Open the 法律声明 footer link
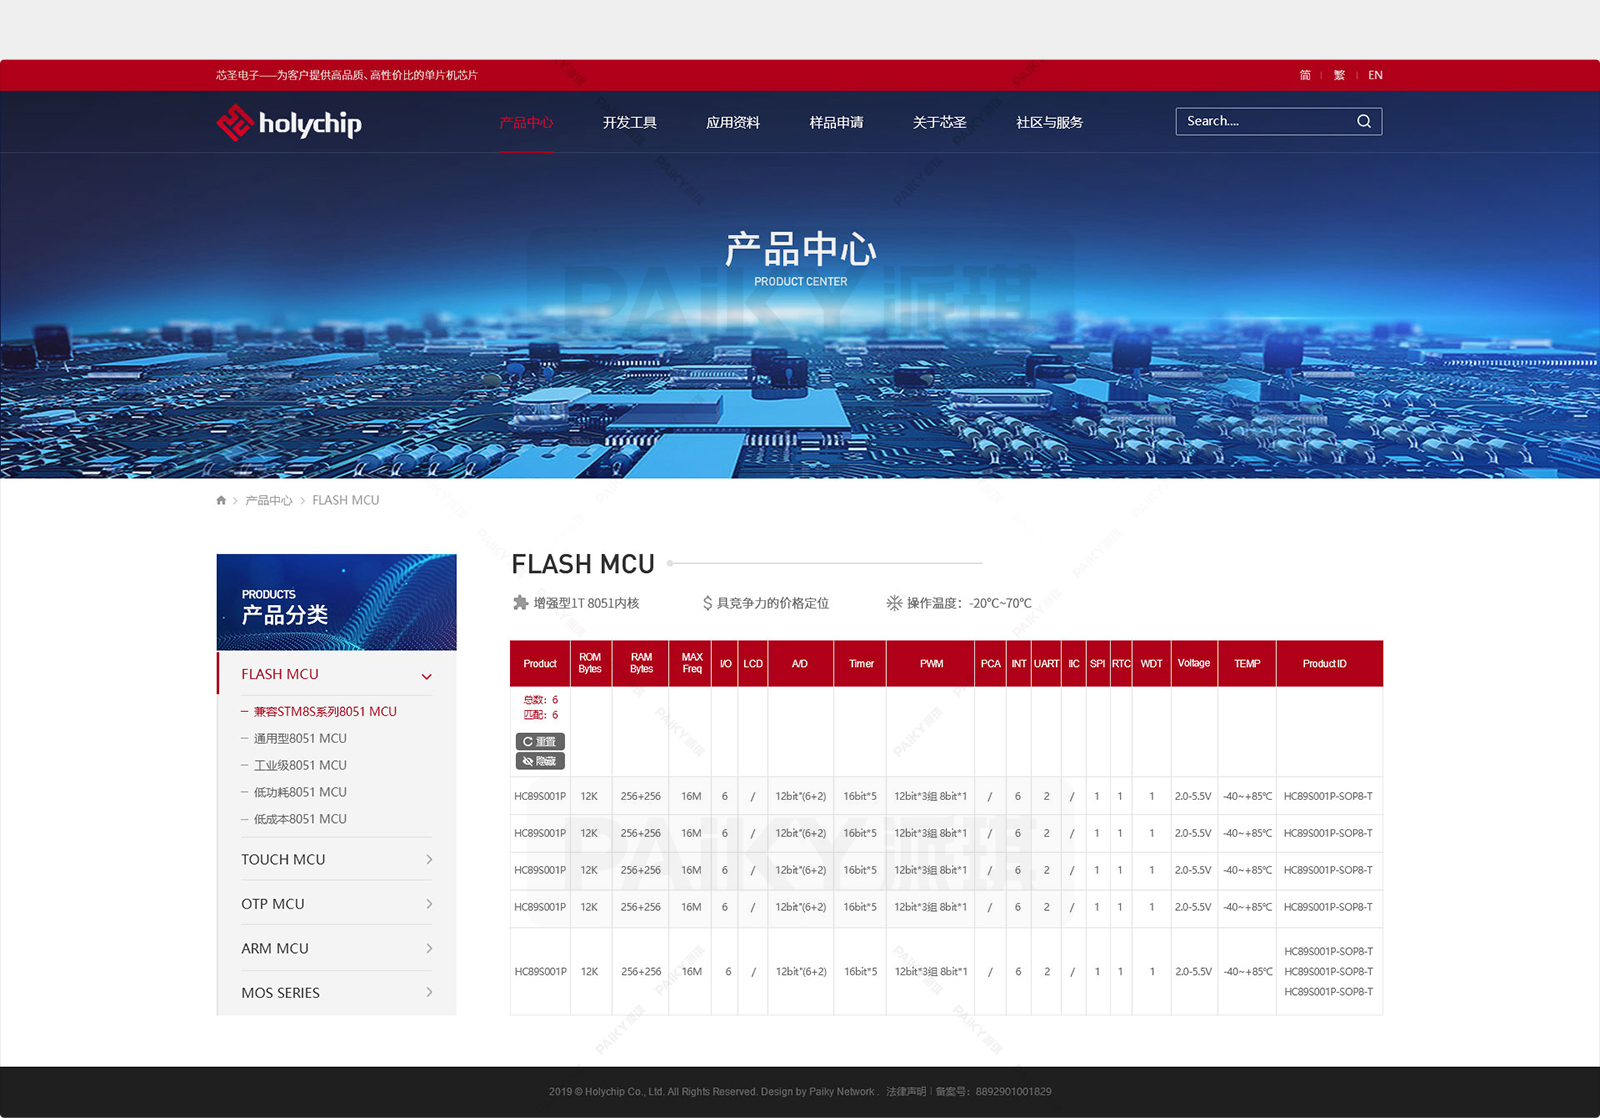 click(x=905, y=1092)
